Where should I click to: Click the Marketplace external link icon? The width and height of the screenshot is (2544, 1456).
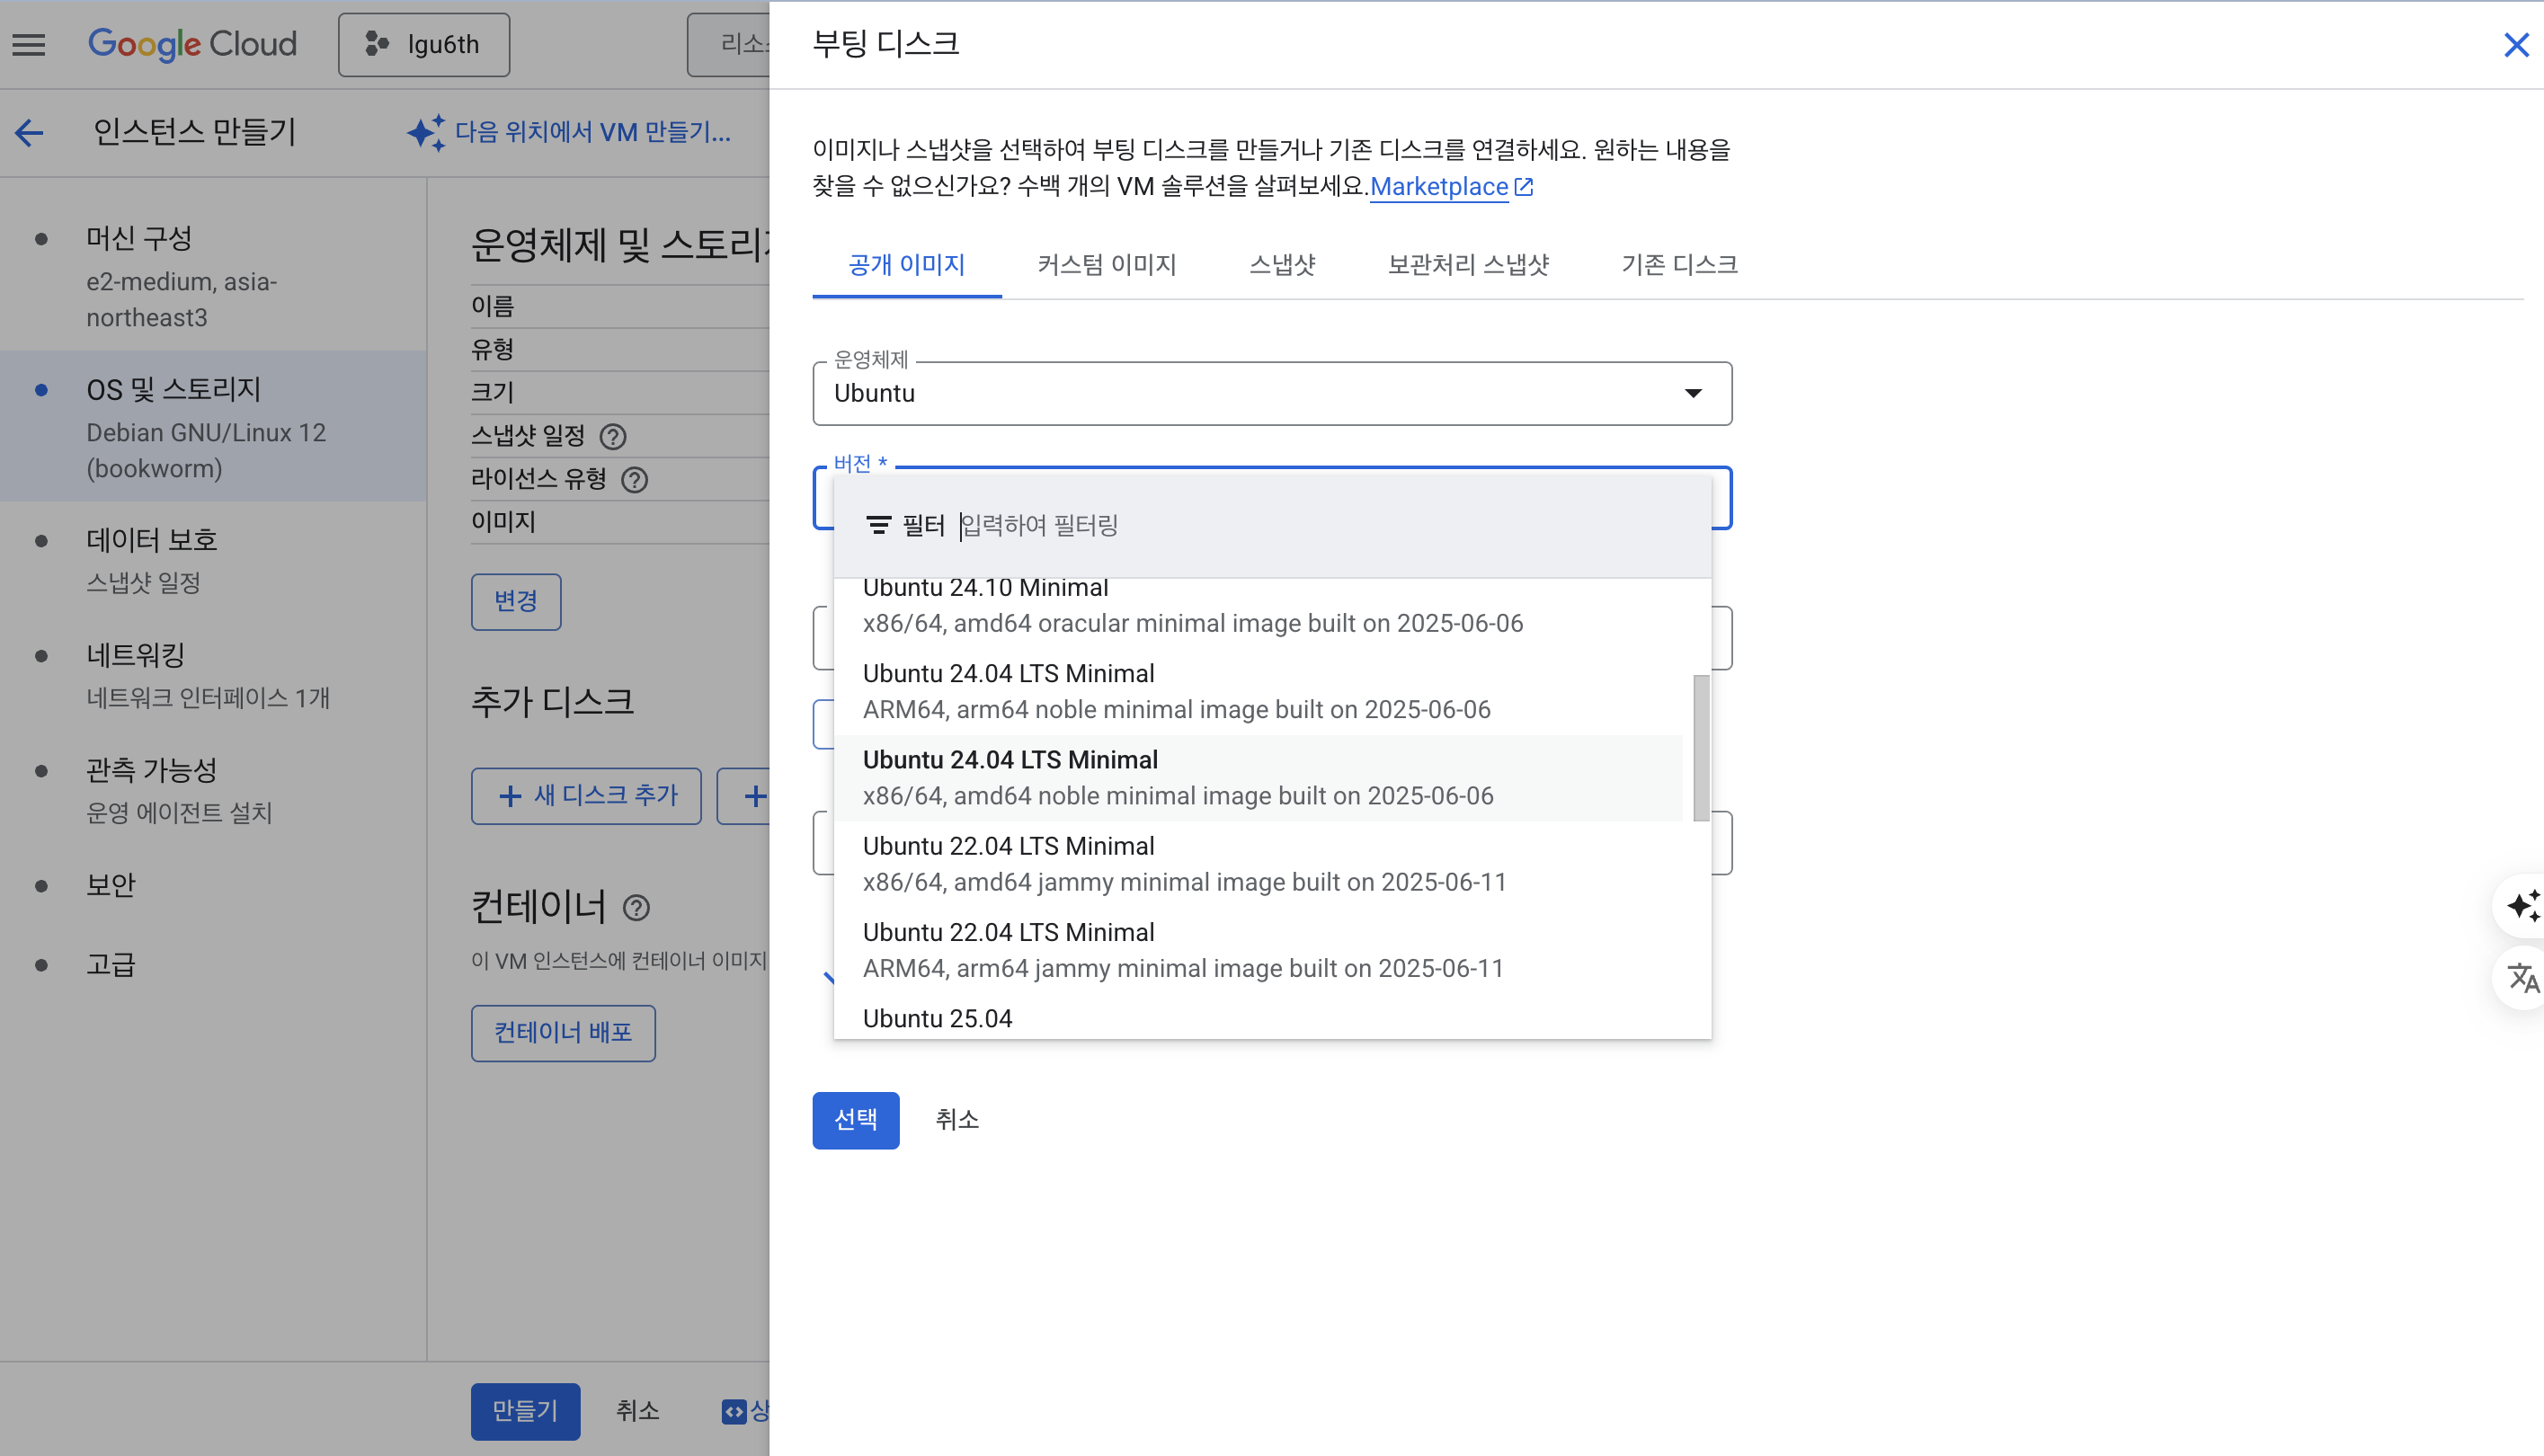[1524, 186]
